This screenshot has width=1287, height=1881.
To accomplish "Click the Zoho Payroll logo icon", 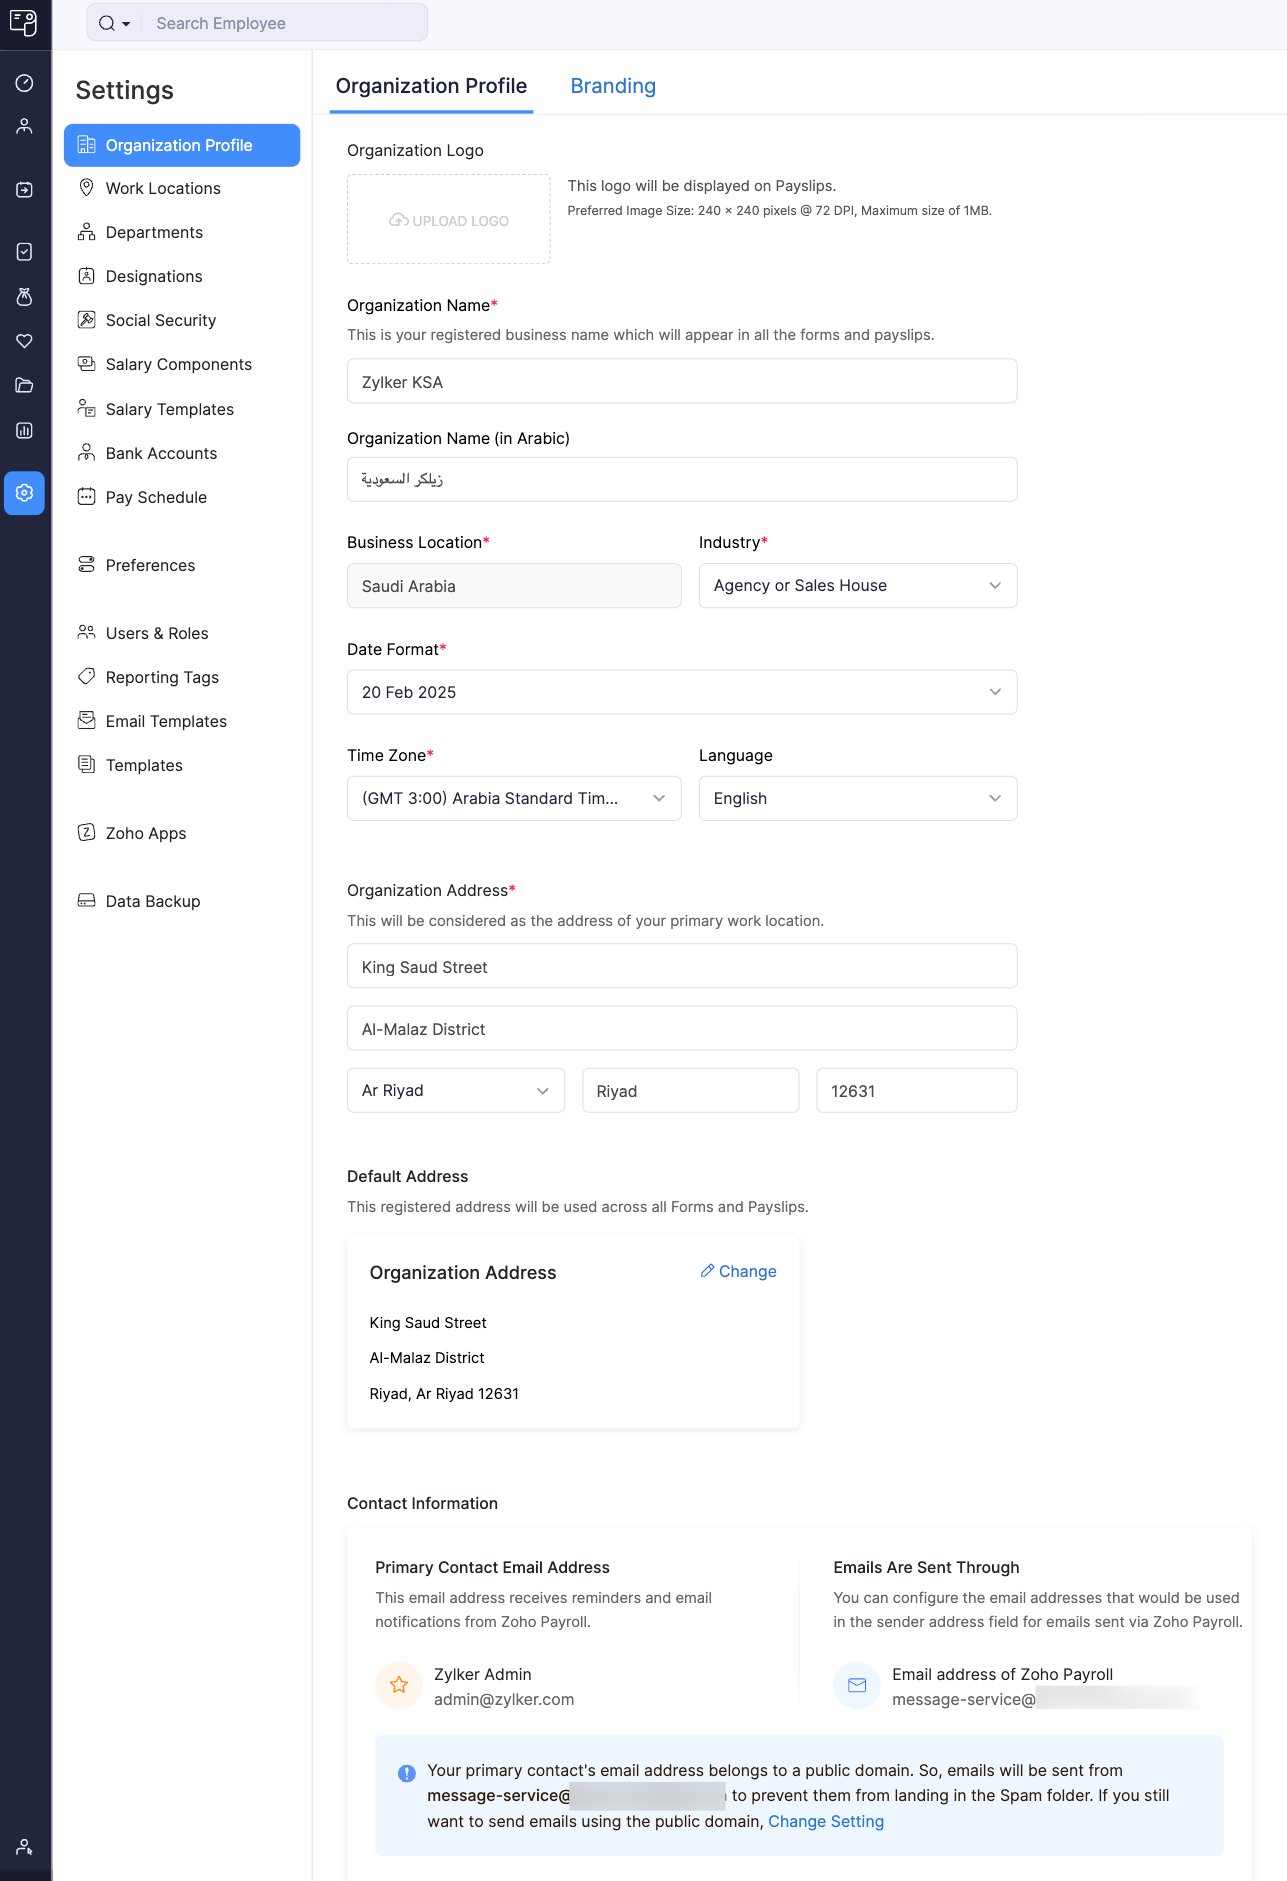I will pyautogui.click(x=24, y=22).
